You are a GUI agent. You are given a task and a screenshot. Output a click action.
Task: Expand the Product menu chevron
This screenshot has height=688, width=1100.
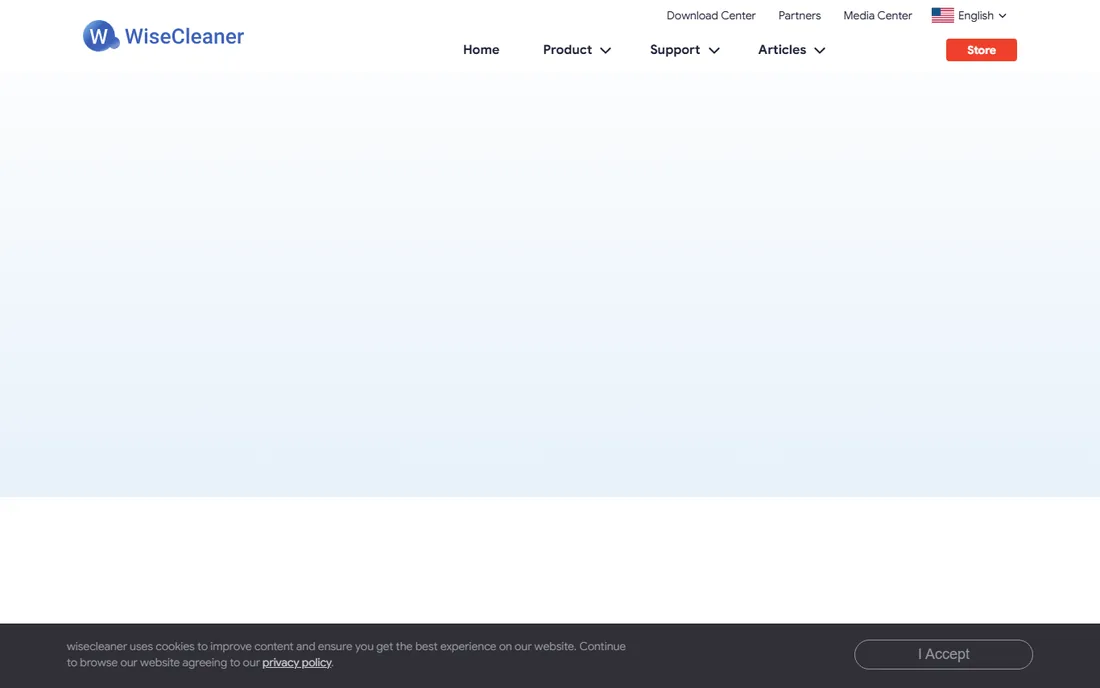605,50
